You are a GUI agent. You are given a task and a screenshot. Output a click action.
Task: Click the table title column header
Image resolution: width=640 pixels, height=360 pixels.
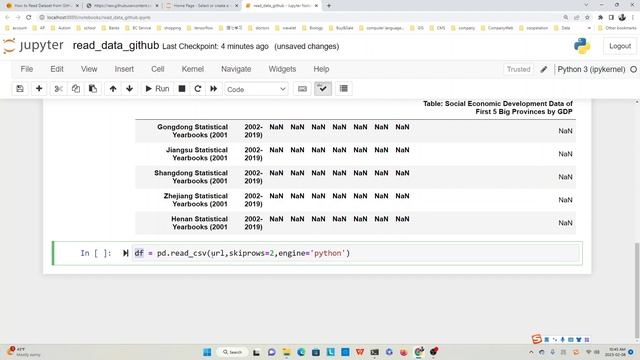pyautogui.click(x=498, y=108)
